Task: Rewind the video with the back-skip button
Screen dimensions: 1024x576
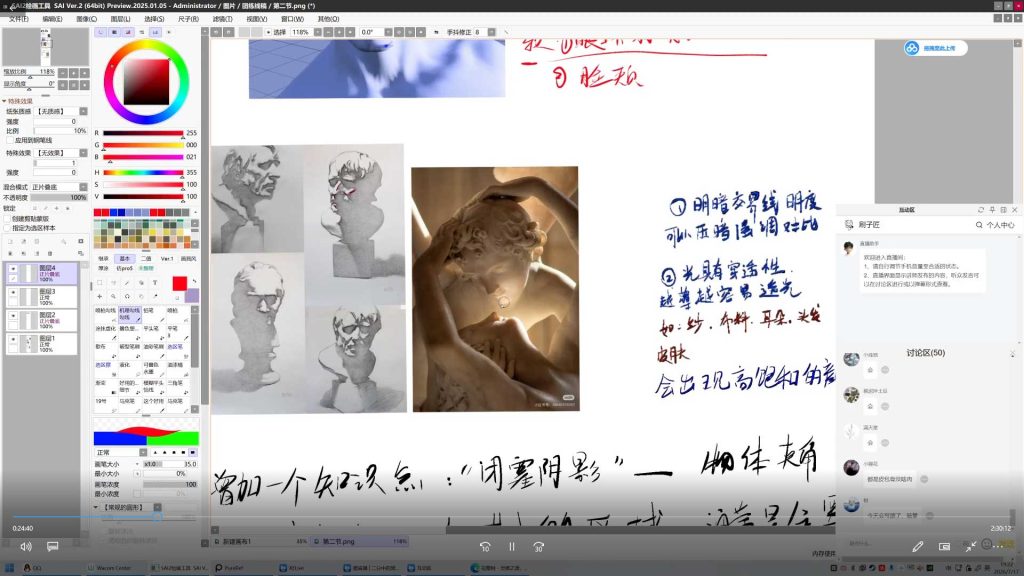Action: point(485,547)
